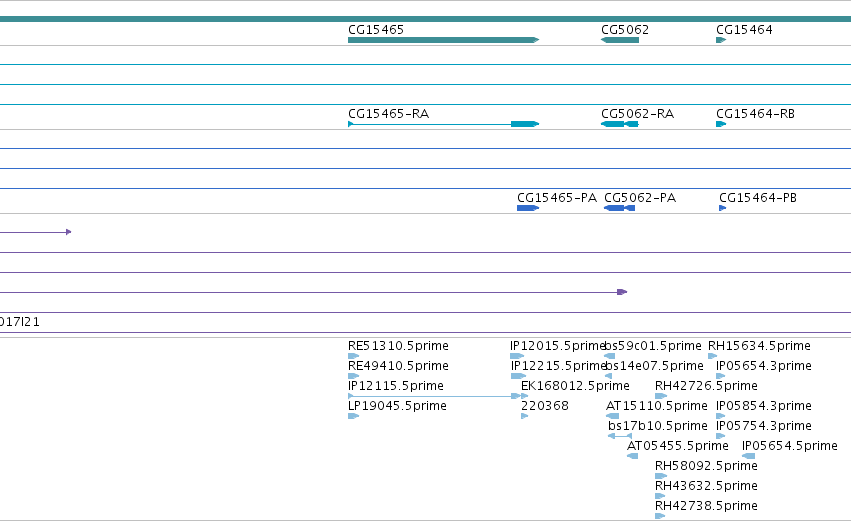
Task: Click the CG5062-RA transcript
Action: coord(620,124)
